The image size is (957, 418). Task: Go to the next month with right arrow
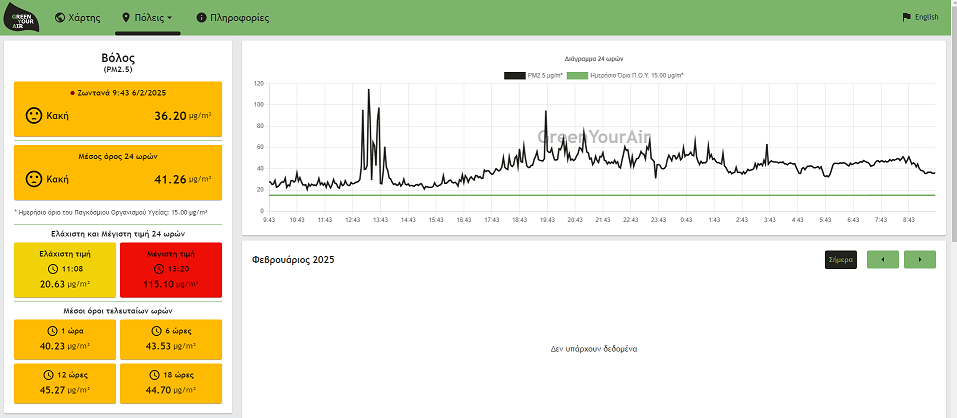pyautogui.click(x=920, y=259)
